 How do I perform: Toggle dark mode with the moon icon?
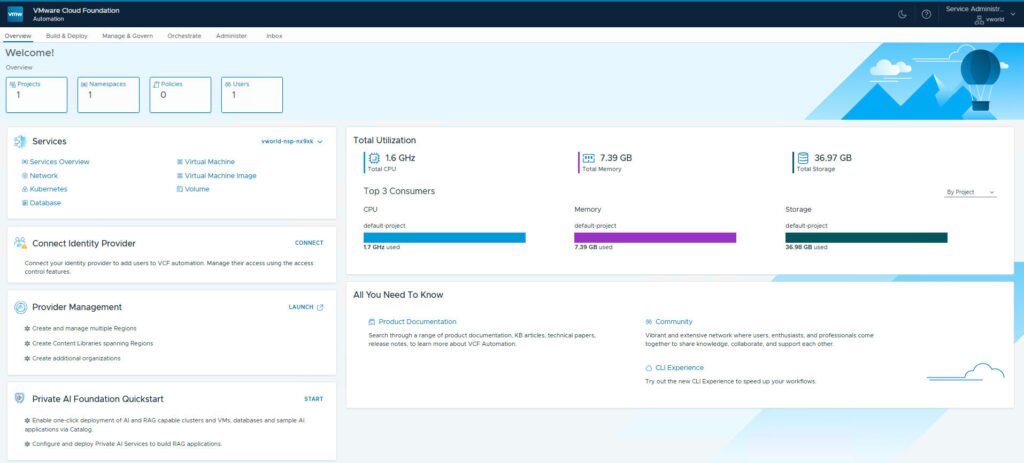[x=901, y=14]
